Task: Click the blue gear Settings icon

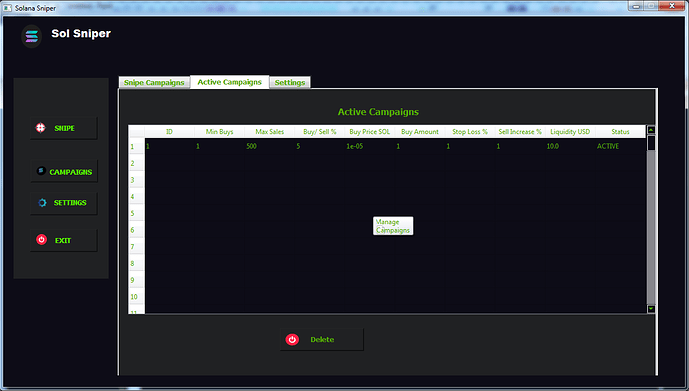Action: [x=42, y=203]
